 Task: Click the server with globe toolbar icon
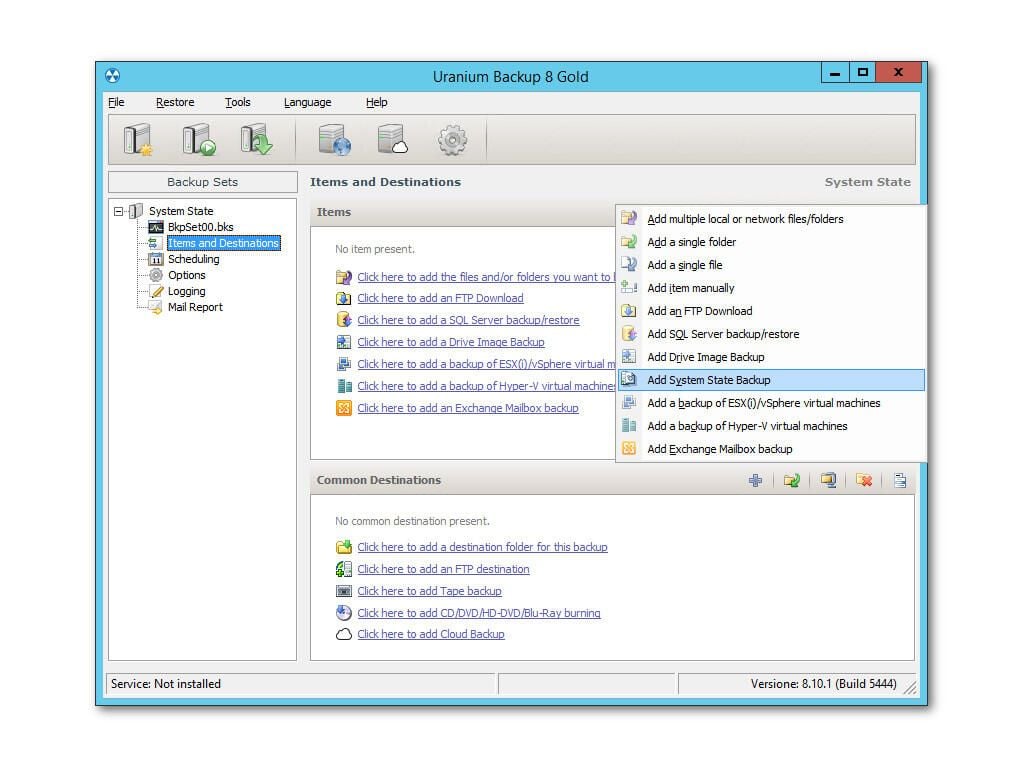coord(334,139)
